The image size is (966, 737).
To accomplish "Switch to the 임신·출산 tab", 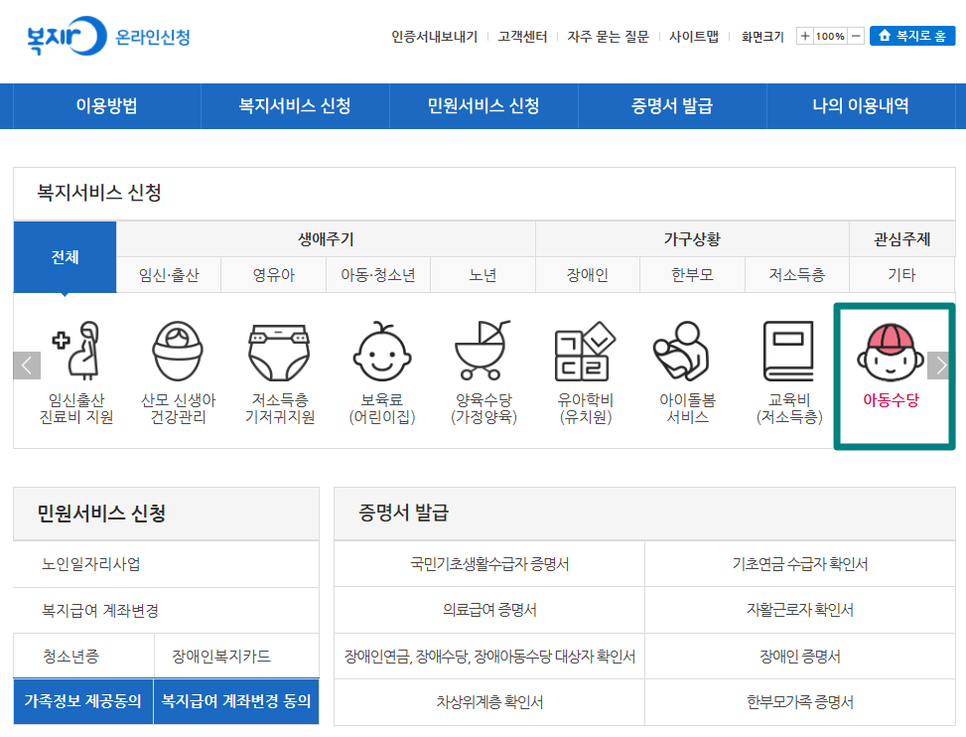I will coord(169,275).
